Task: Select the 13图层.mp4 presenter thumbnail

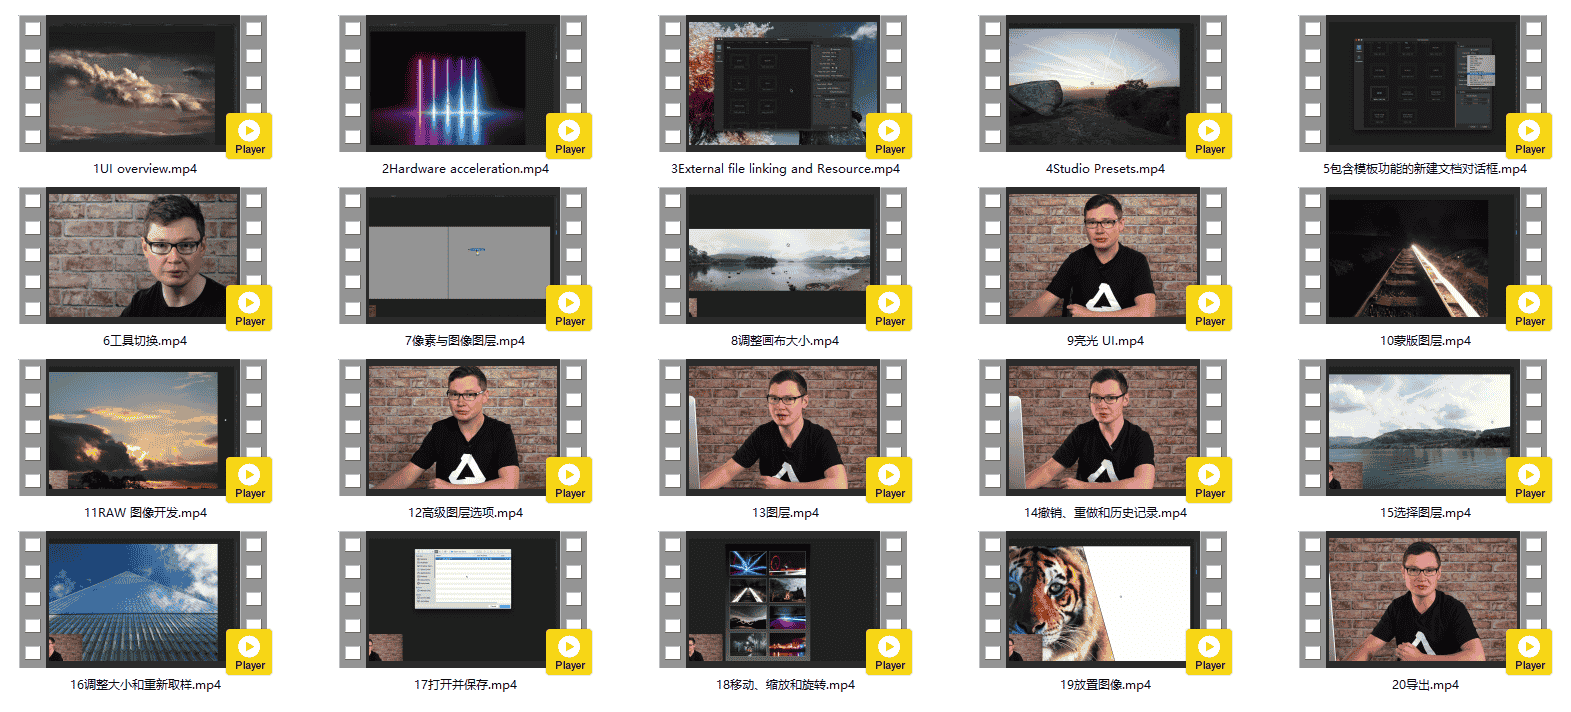Action: pos(783,428)
